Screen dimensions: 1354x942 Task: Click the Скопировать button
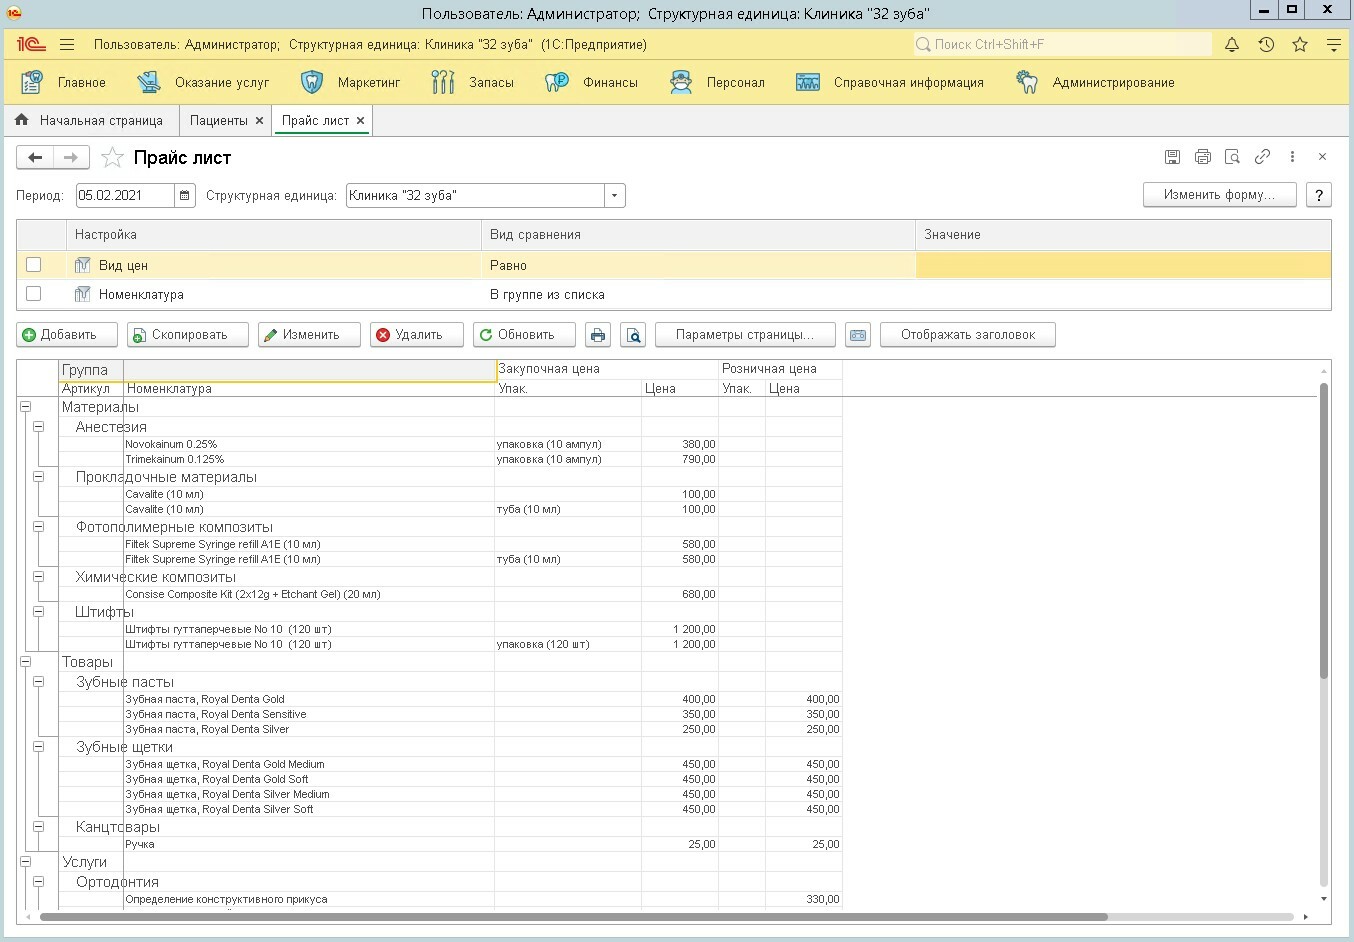(x=188, y=335)
